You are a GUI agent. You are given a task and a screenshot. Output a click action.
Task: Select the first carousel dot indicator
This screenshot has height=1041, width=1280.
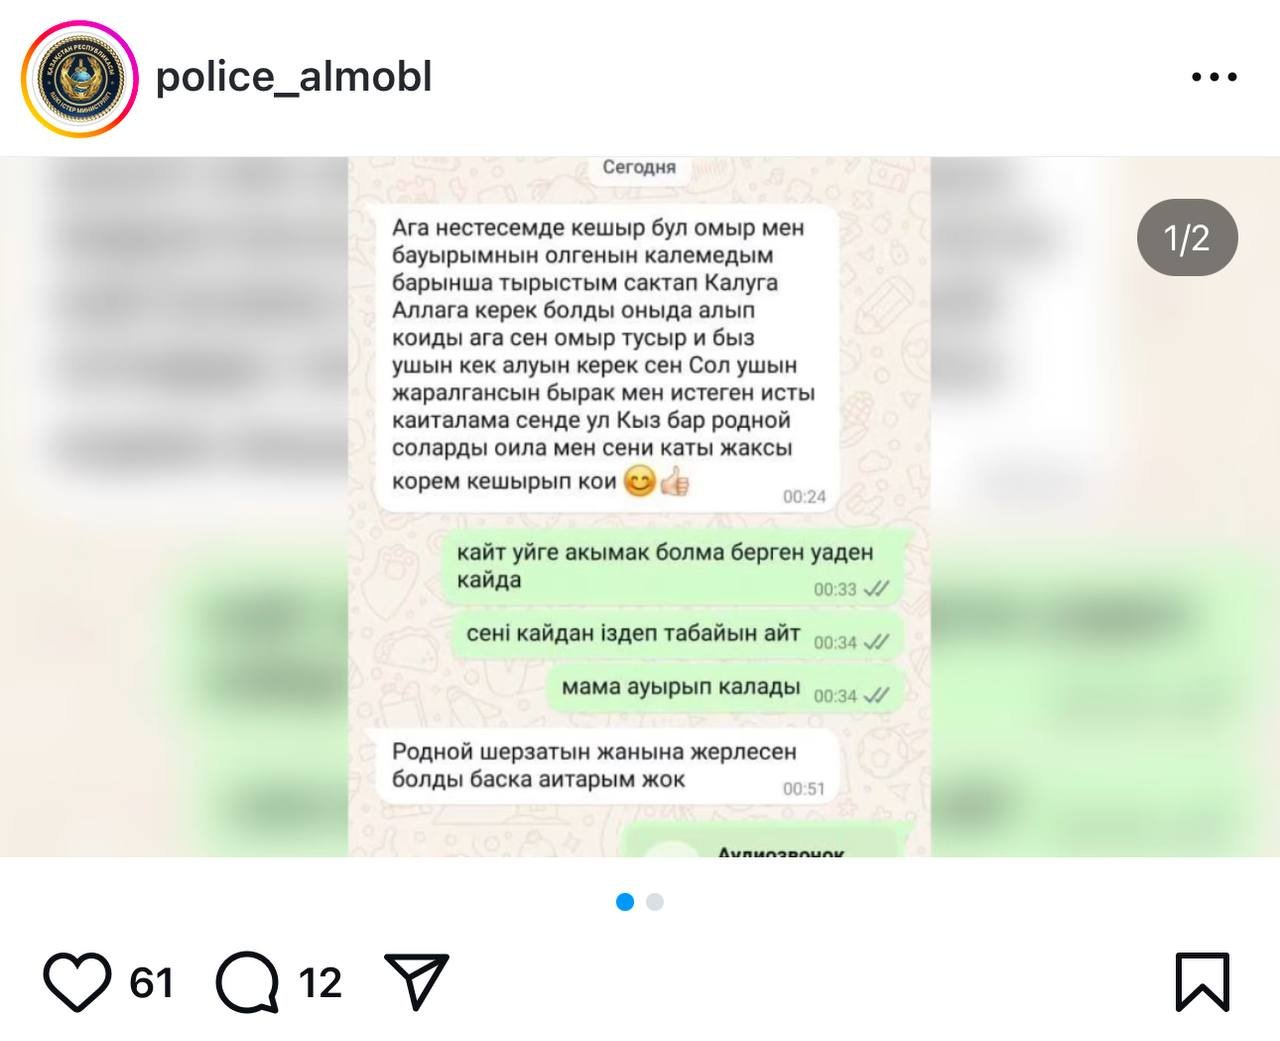[x=625, y=902]
